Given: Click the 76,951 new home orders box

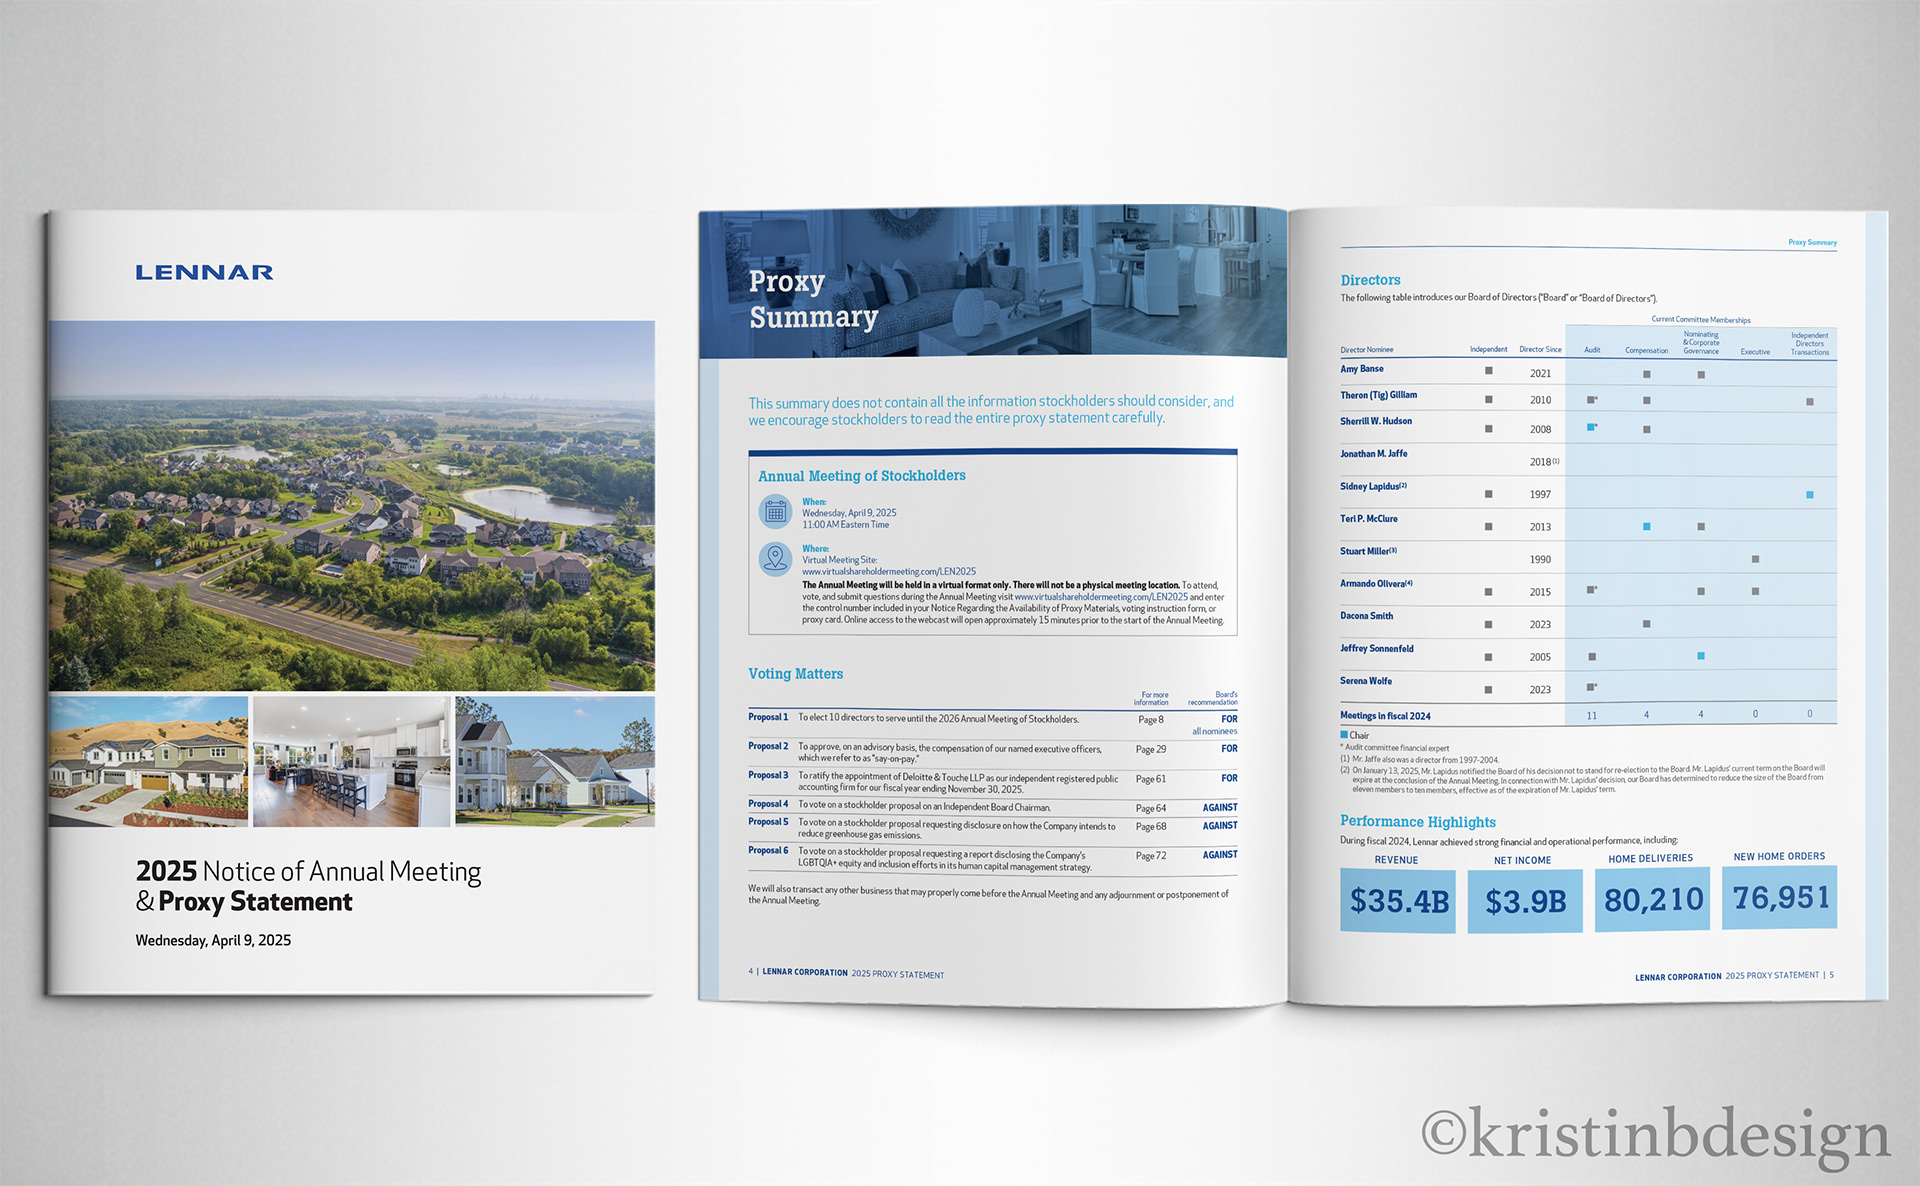Looking at the screenshot, I should click(1779, 897).
